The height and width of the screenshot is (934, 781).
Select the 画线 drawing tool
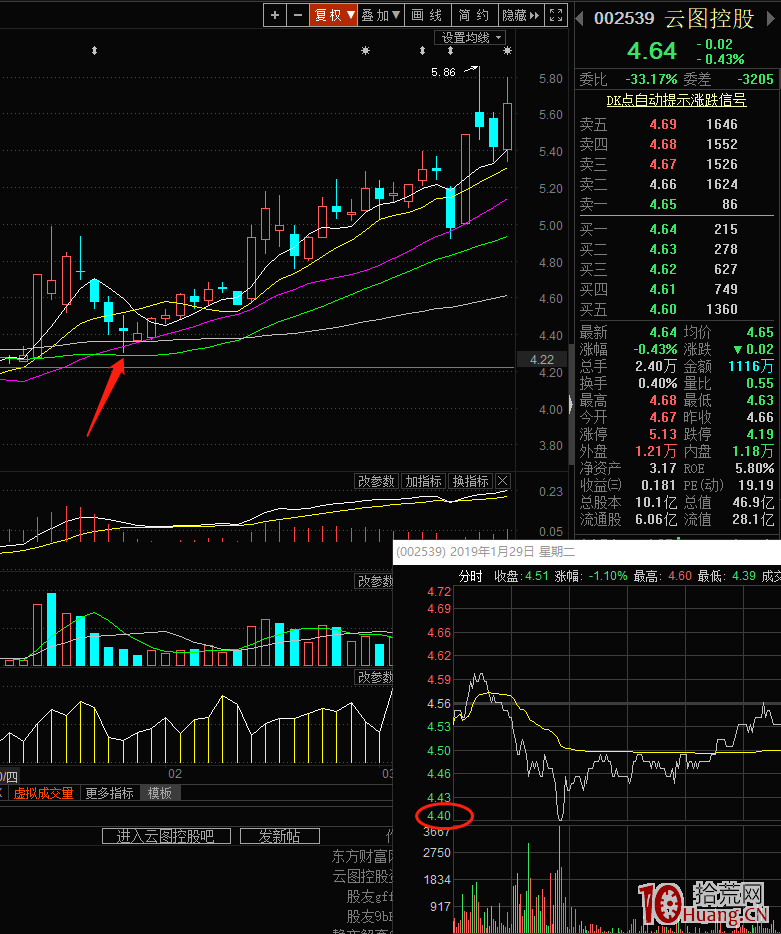(428, 15)
